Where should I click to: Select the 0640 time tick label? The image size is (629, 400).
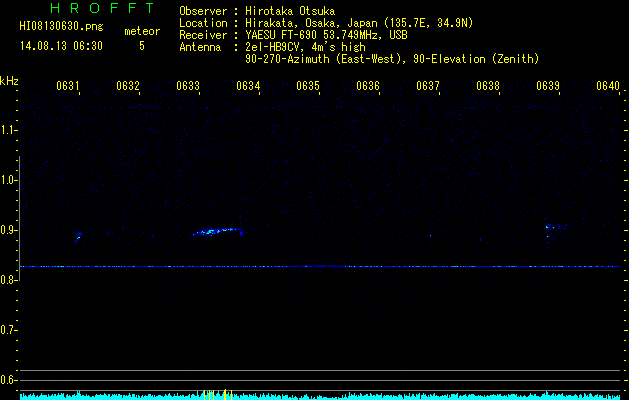coord(608,86)
